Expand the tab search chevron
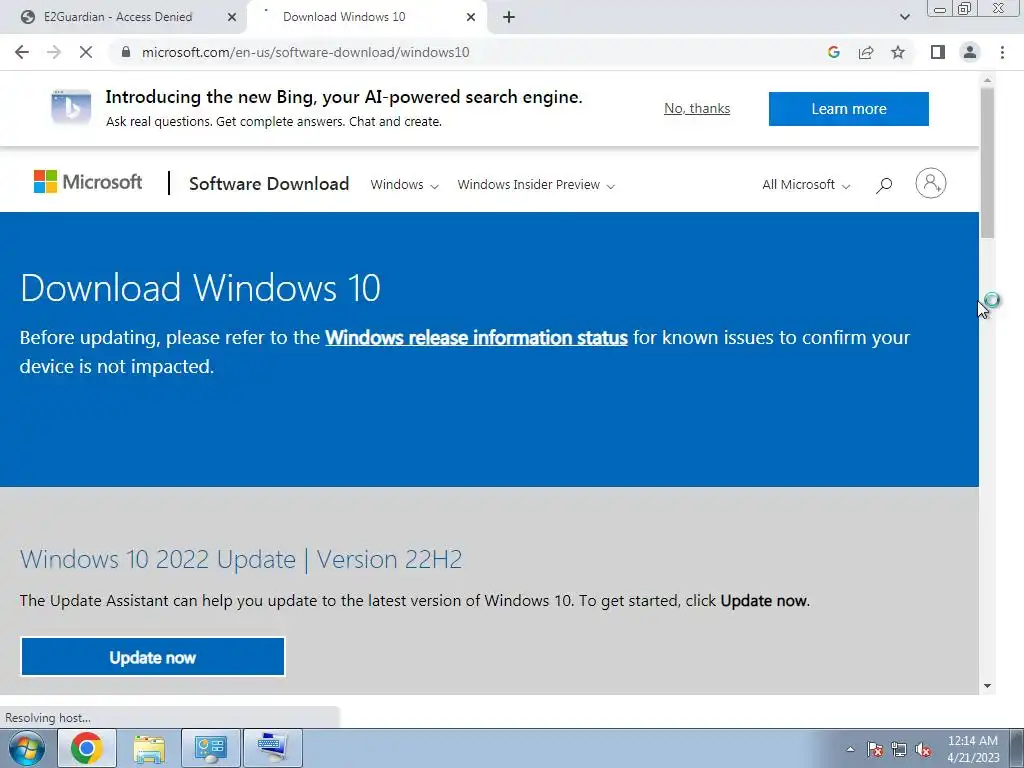The height and width of the screenshot is (768, 1024). coord(904,17)
